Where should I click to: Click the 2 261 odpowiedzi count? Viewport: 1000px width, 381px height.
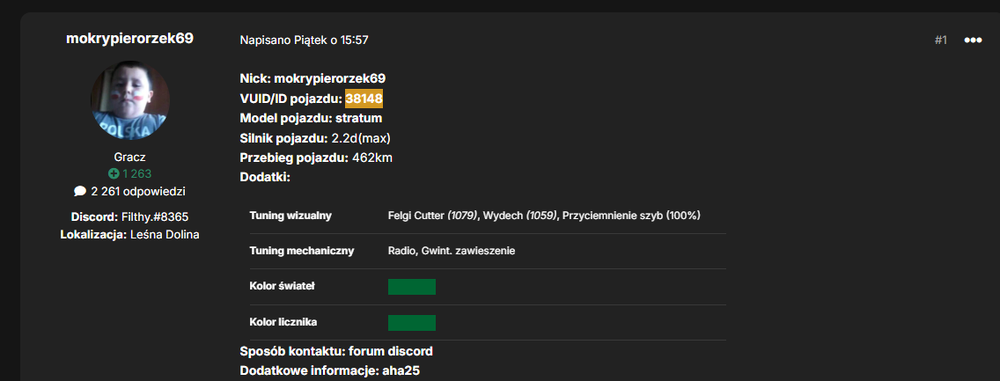pos(138,191)
